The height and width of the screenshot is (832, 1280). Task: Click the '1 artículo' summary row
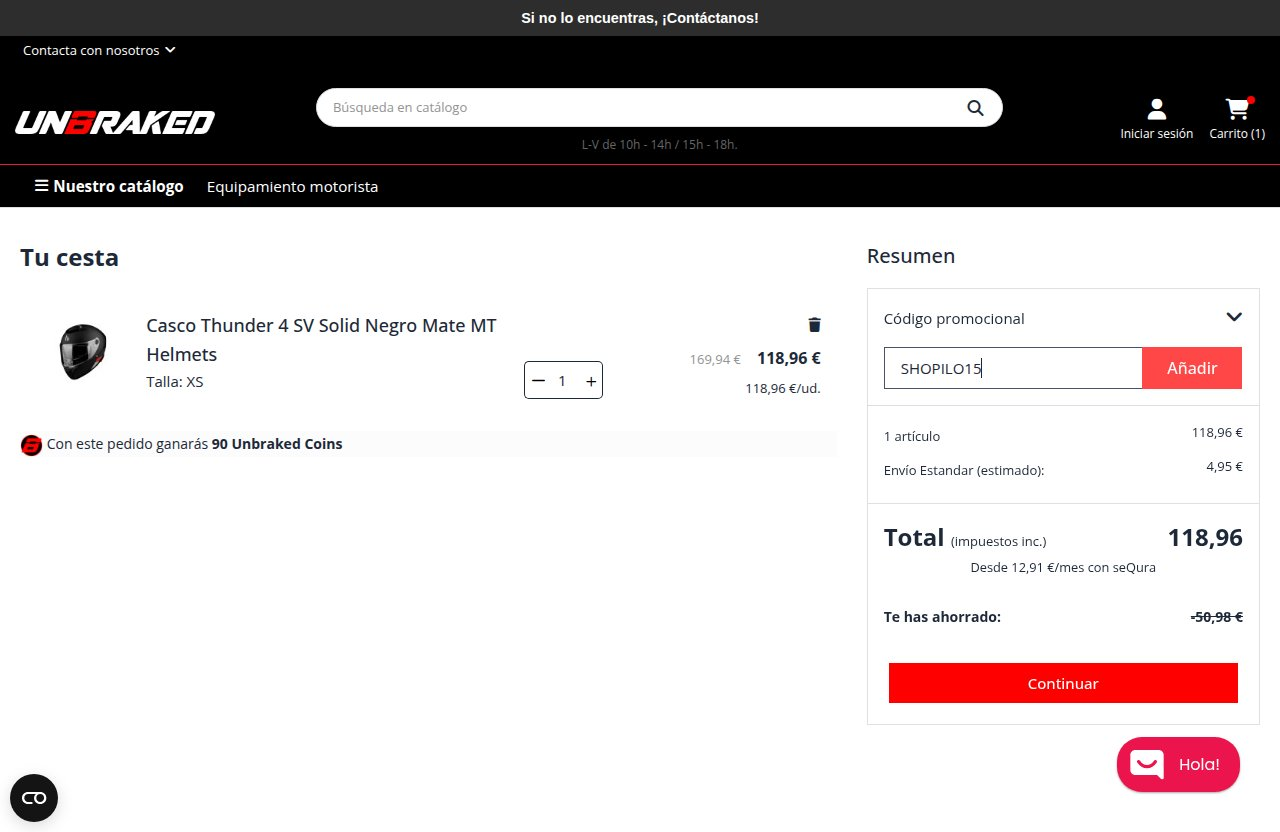[912, 437]
